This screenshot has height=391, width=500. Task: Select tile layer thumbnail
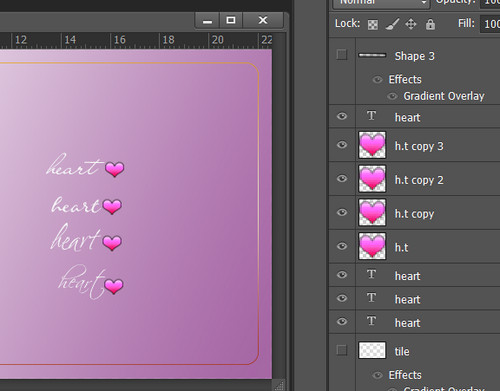point(372,350)
